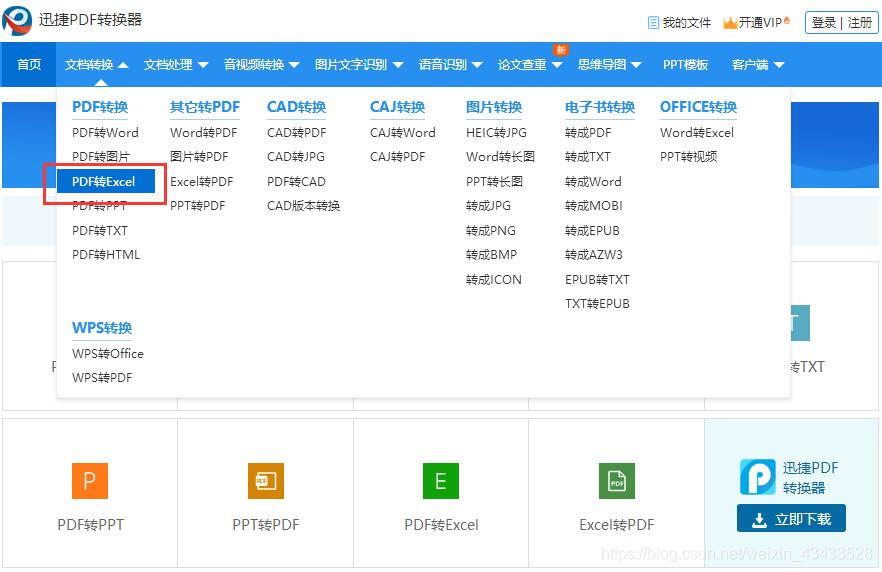Viewport: 882px width, 572px height.
Task: Open CAD版本转换 option
Action: 304,206
